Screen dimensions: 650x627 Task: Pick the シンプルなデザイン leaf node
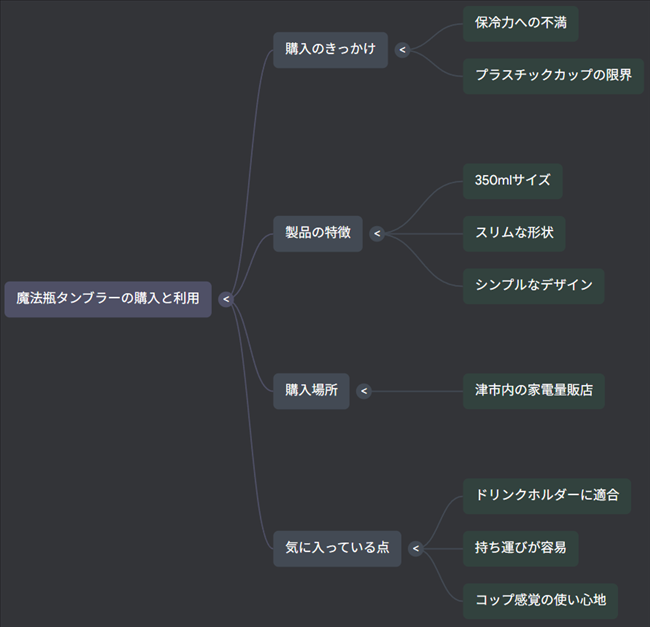(x=533, y=286)
